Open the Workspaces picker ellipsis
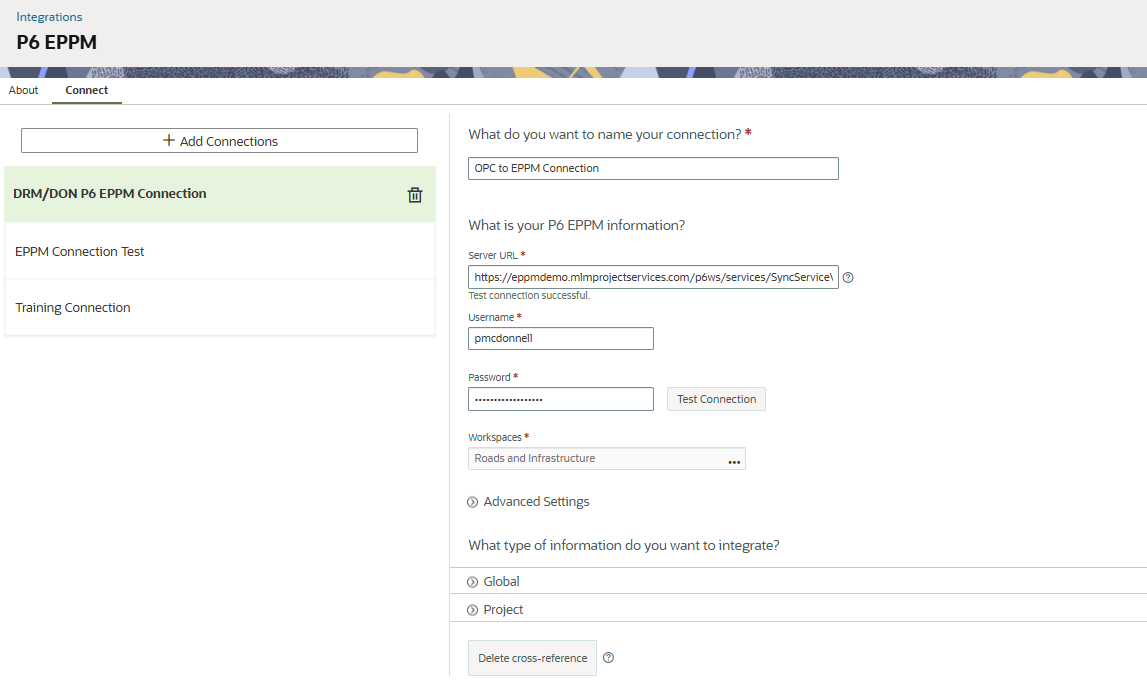Screen dimensions: 1147x688 click(x=734, y=460)
